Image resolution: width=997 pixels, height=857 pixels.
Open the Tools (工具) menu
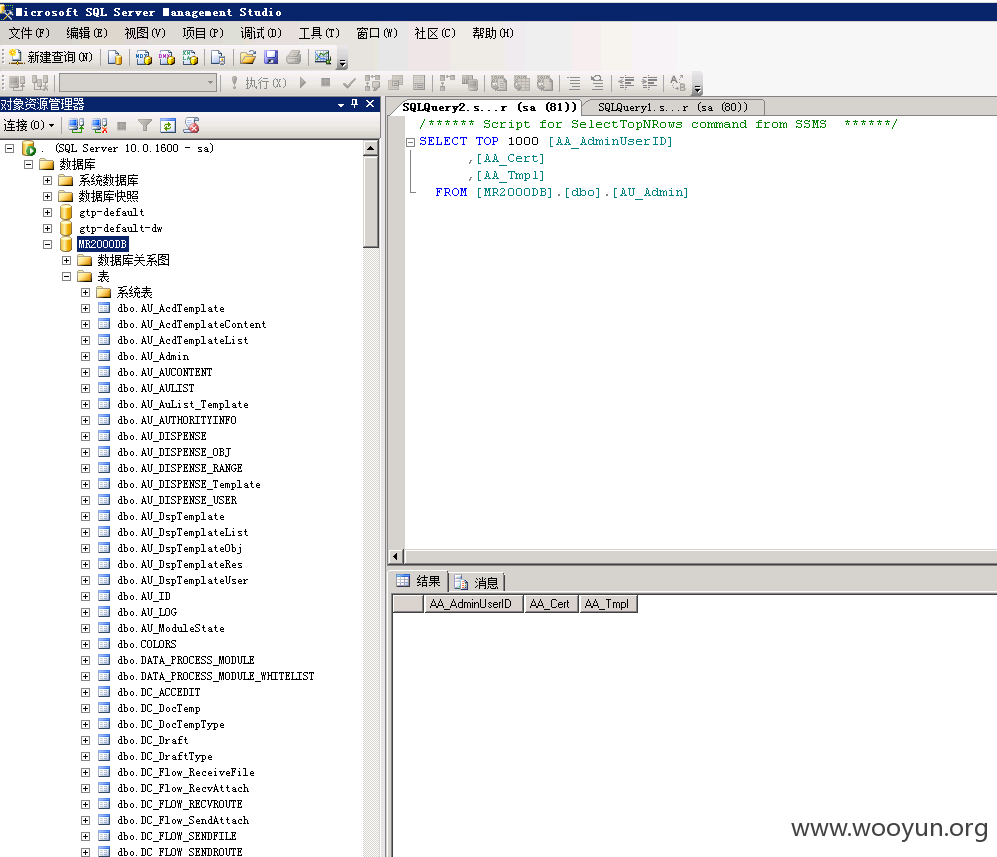click(319, 33)
